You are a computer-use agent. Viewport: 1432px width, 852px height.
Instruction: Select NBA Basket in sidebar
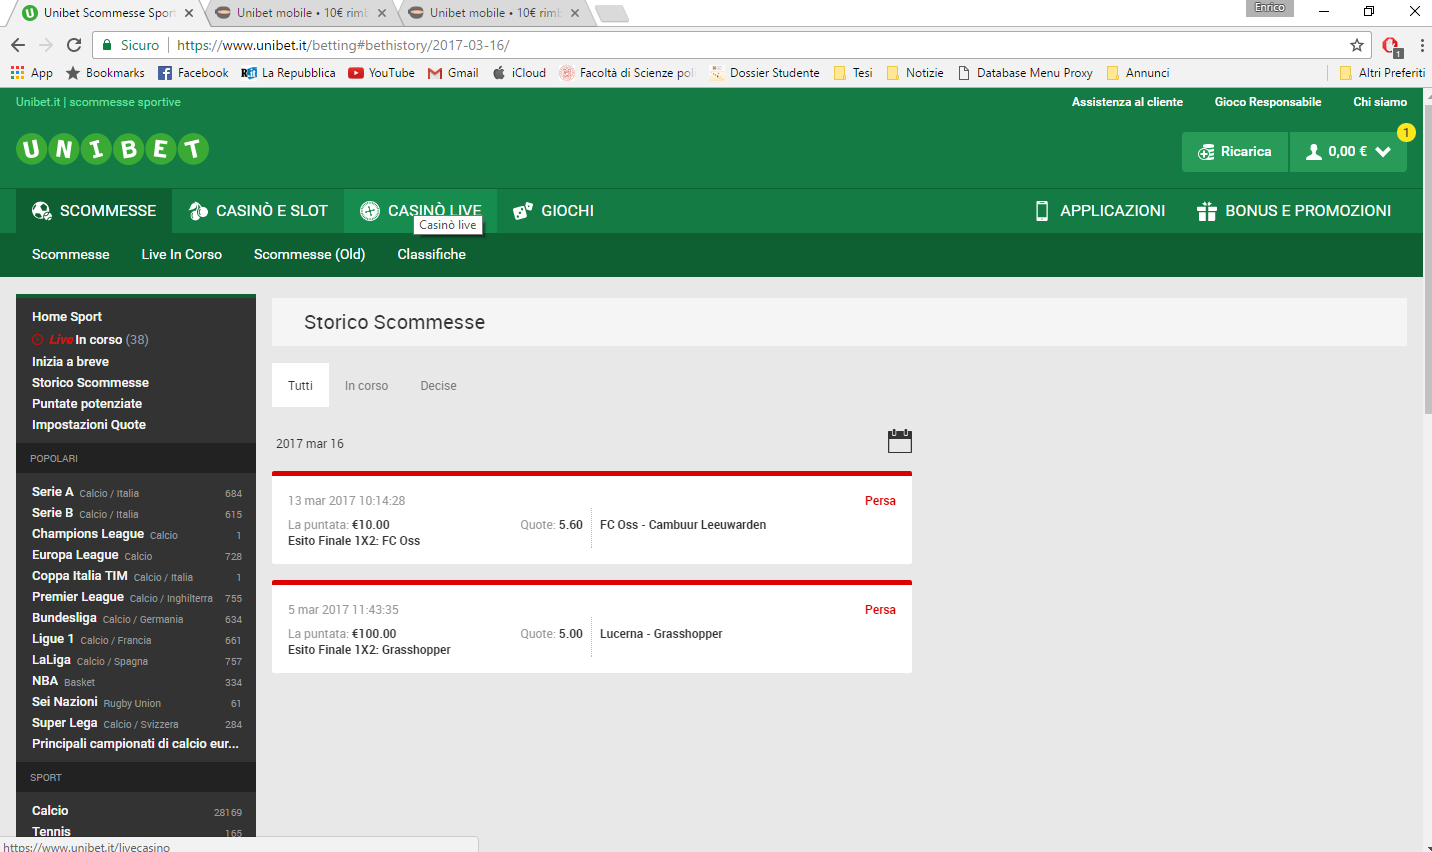[136, 681]
